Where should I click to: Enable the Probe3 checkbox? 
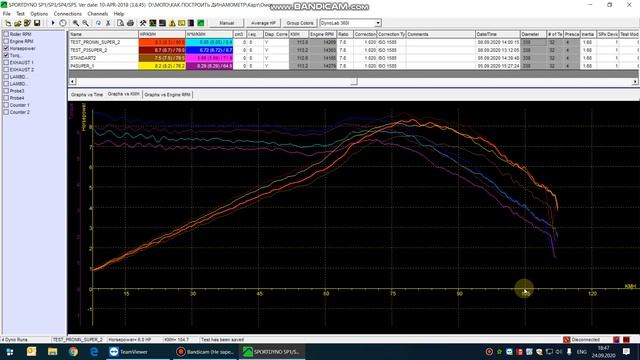(6, 91)
